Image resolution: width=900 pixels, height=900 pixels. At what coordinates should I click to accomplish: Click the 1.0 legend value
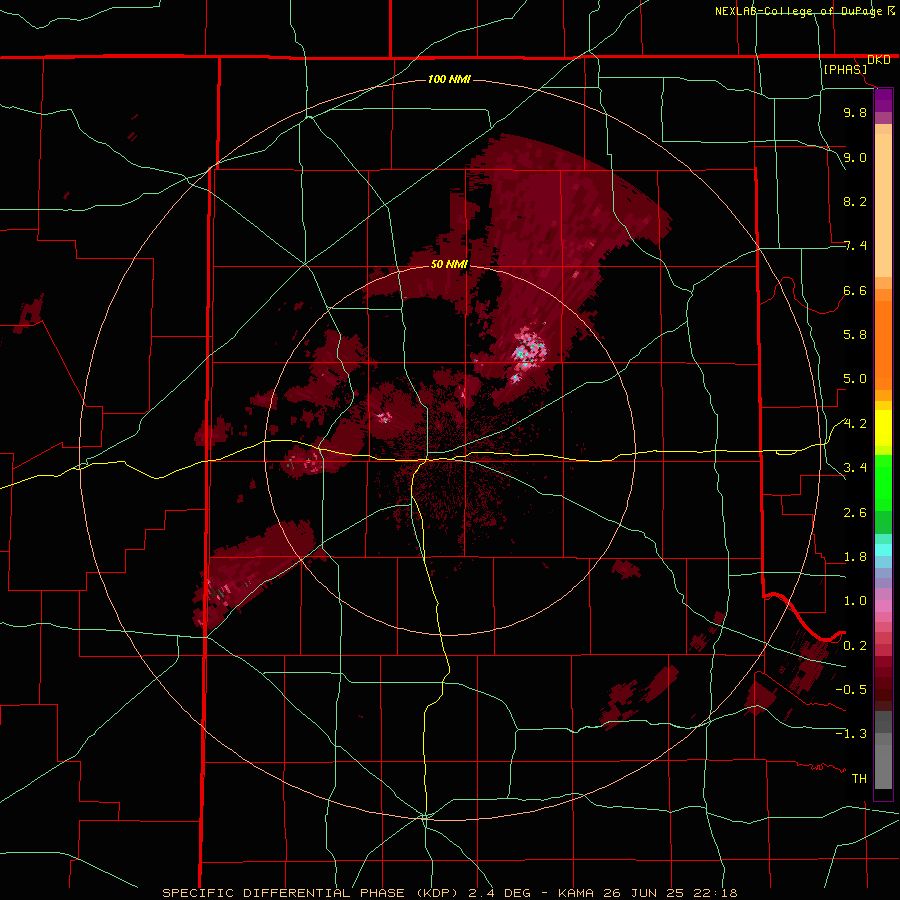(855, 601)
